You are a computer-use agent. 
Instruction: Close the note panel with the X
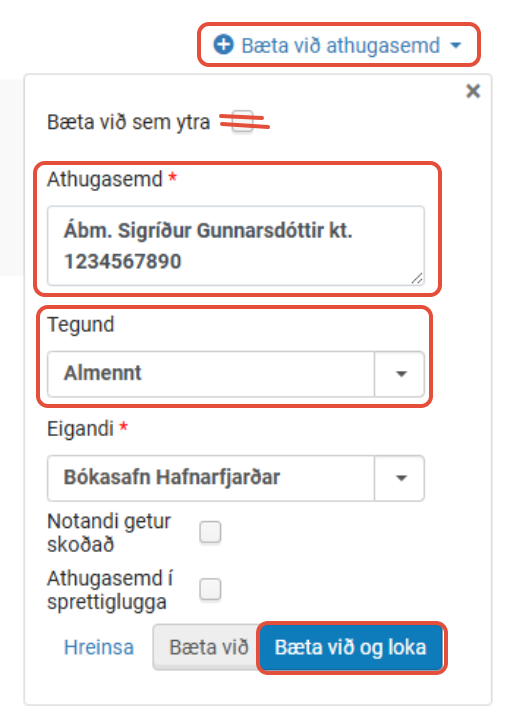click(473, 91)
